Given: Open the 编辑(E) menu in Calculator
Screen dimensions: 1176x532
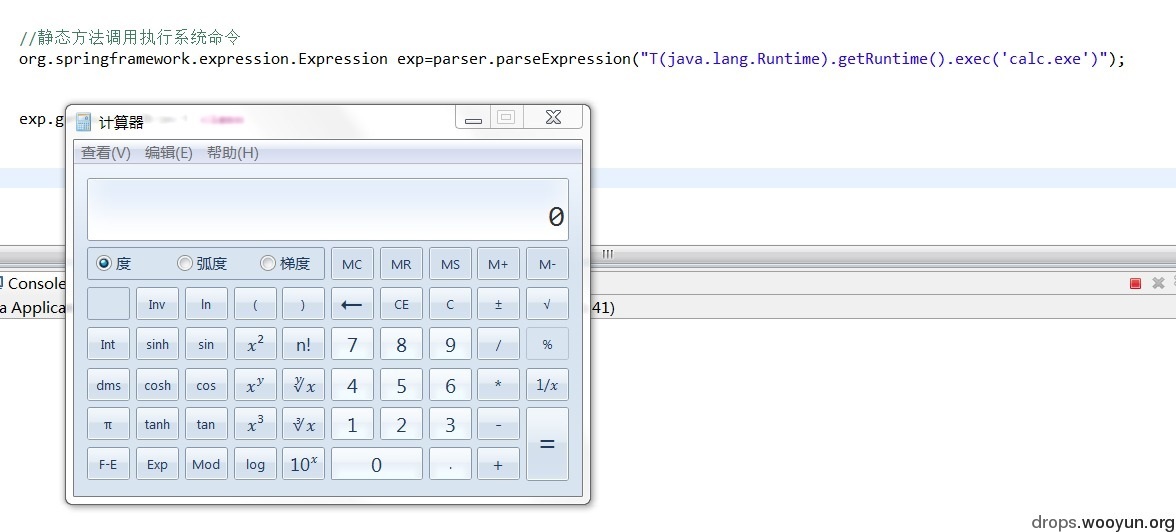Looking at the screenshot, I should [x=169, y=153].
